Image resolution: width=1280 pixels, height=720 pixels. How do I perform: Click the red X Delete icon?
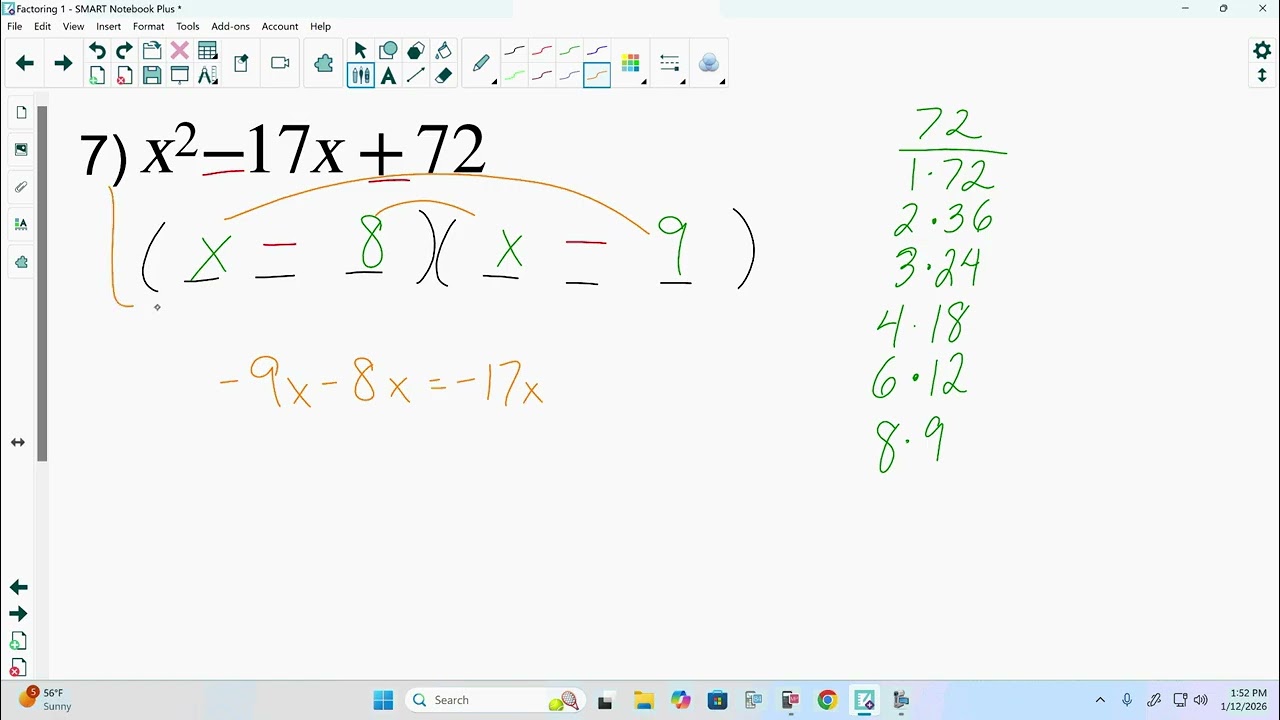coord(180,51)
